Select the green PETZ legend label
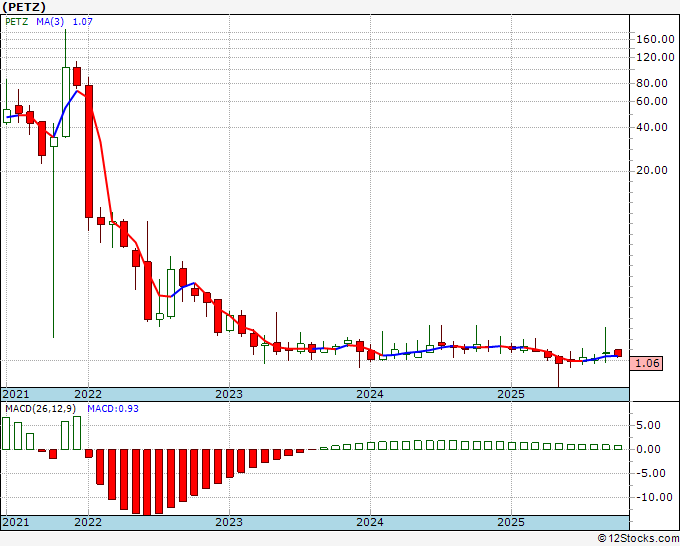 17,21
